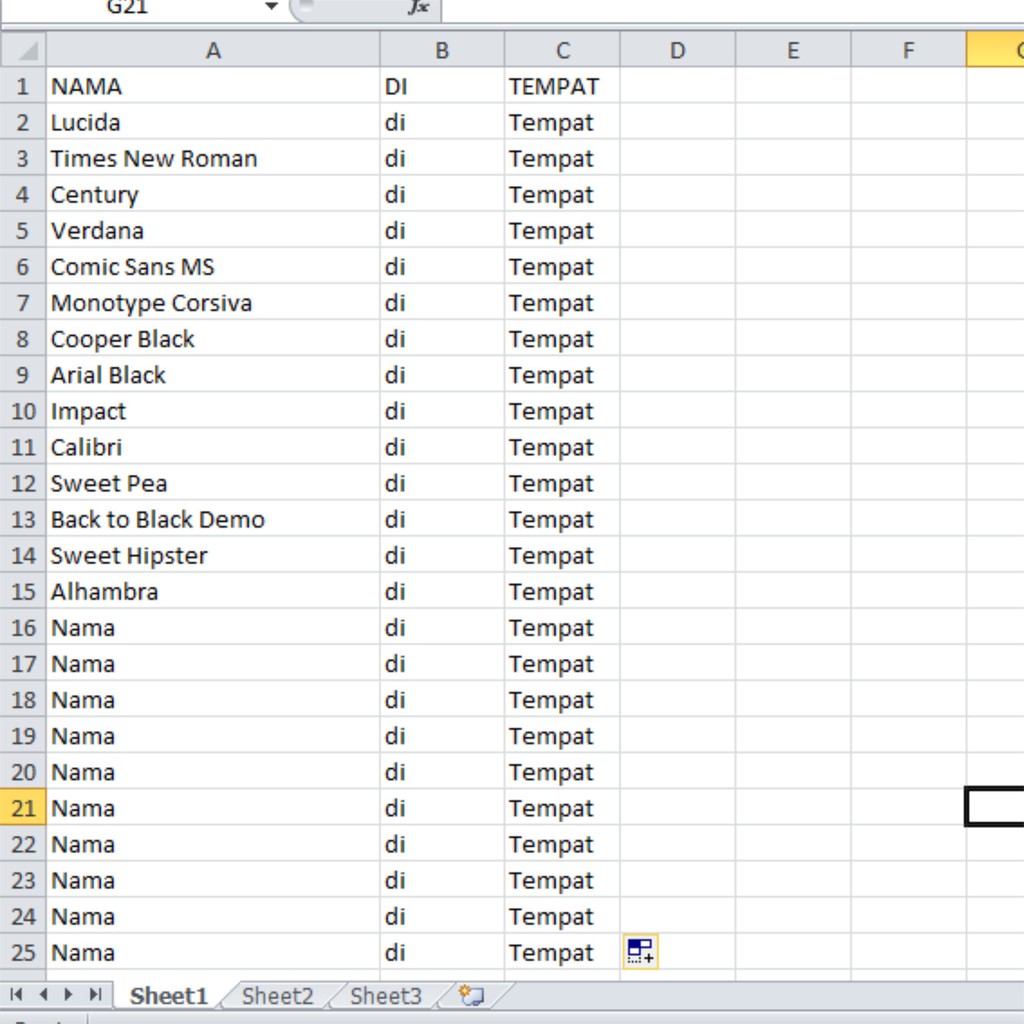Jump to last sheet tab using arrow

pos(95,994)
